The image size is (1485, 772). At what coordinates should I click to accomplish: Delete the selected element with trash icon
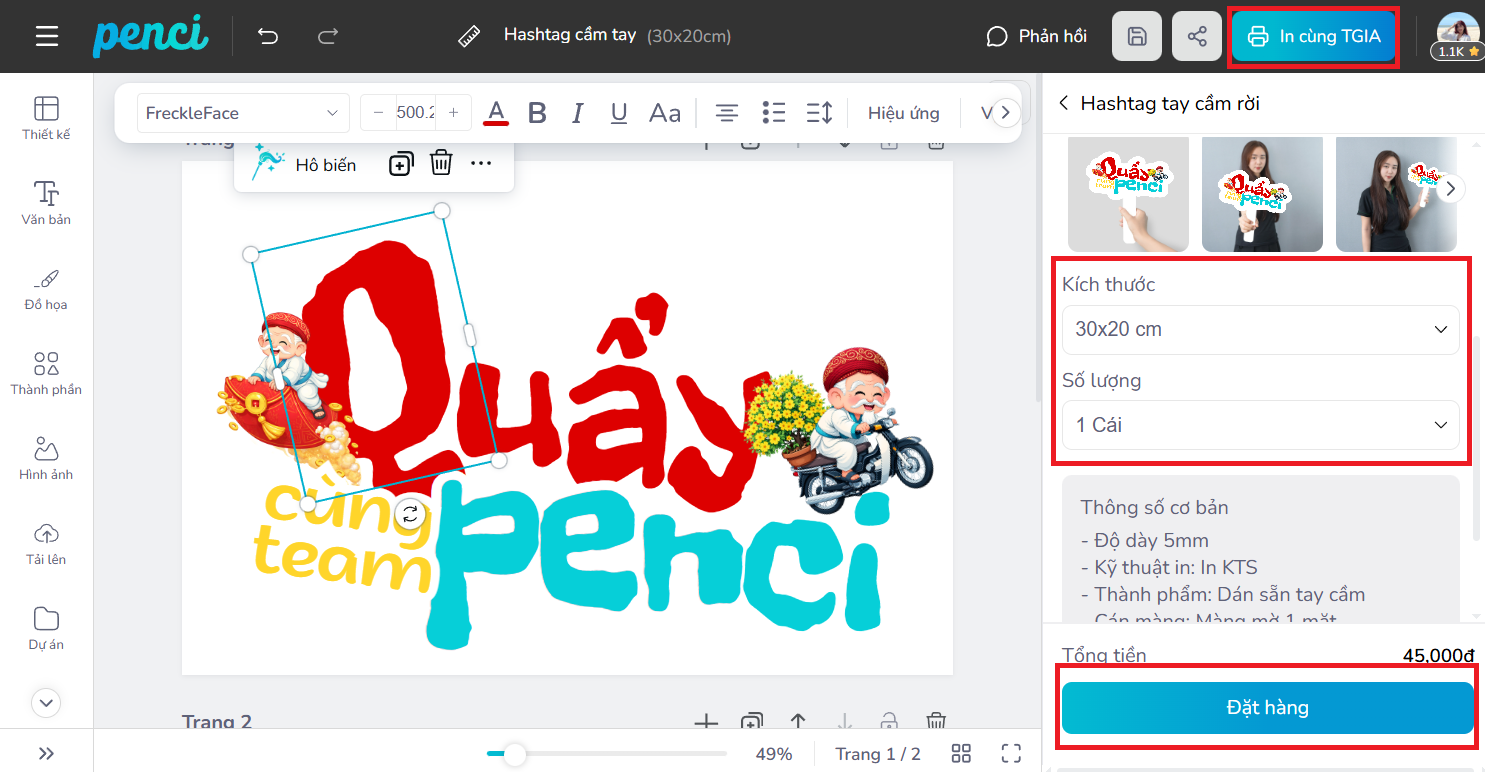(x=441, y=163)
